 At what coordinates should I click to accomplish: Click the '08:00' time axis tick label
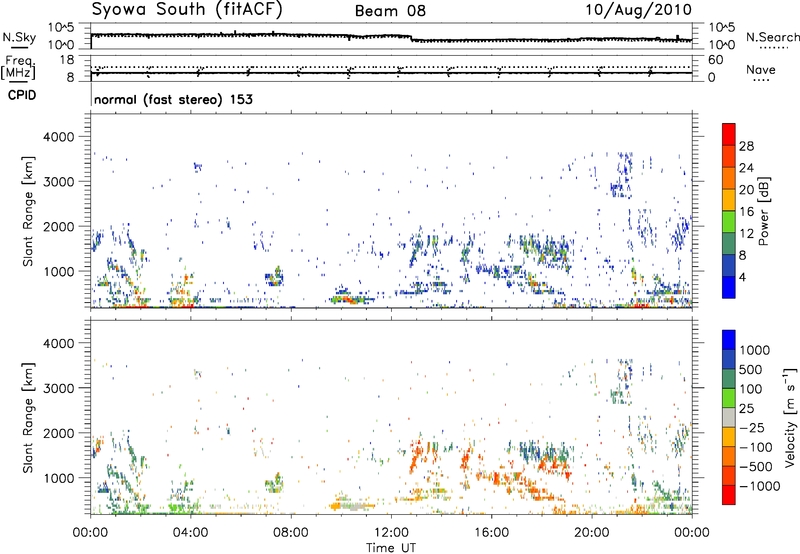coord(291,533)
